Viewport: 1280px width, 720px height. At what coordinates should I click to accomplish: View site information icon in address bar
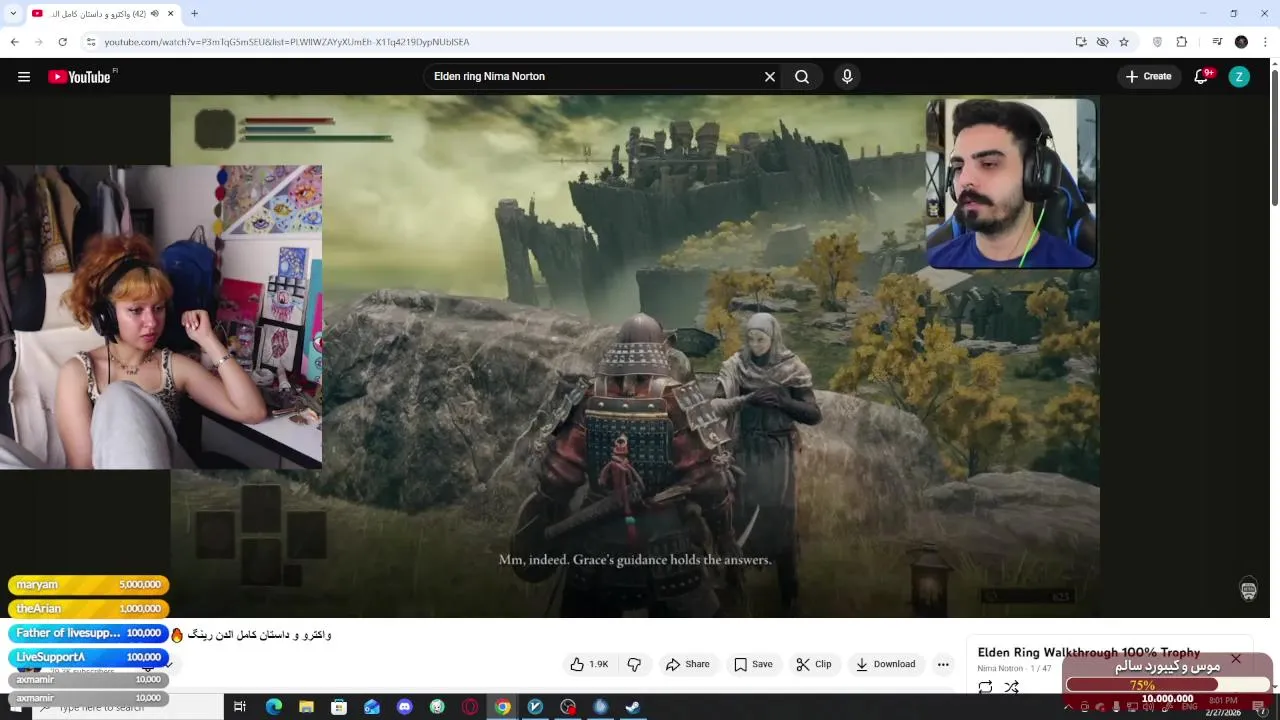90,42
